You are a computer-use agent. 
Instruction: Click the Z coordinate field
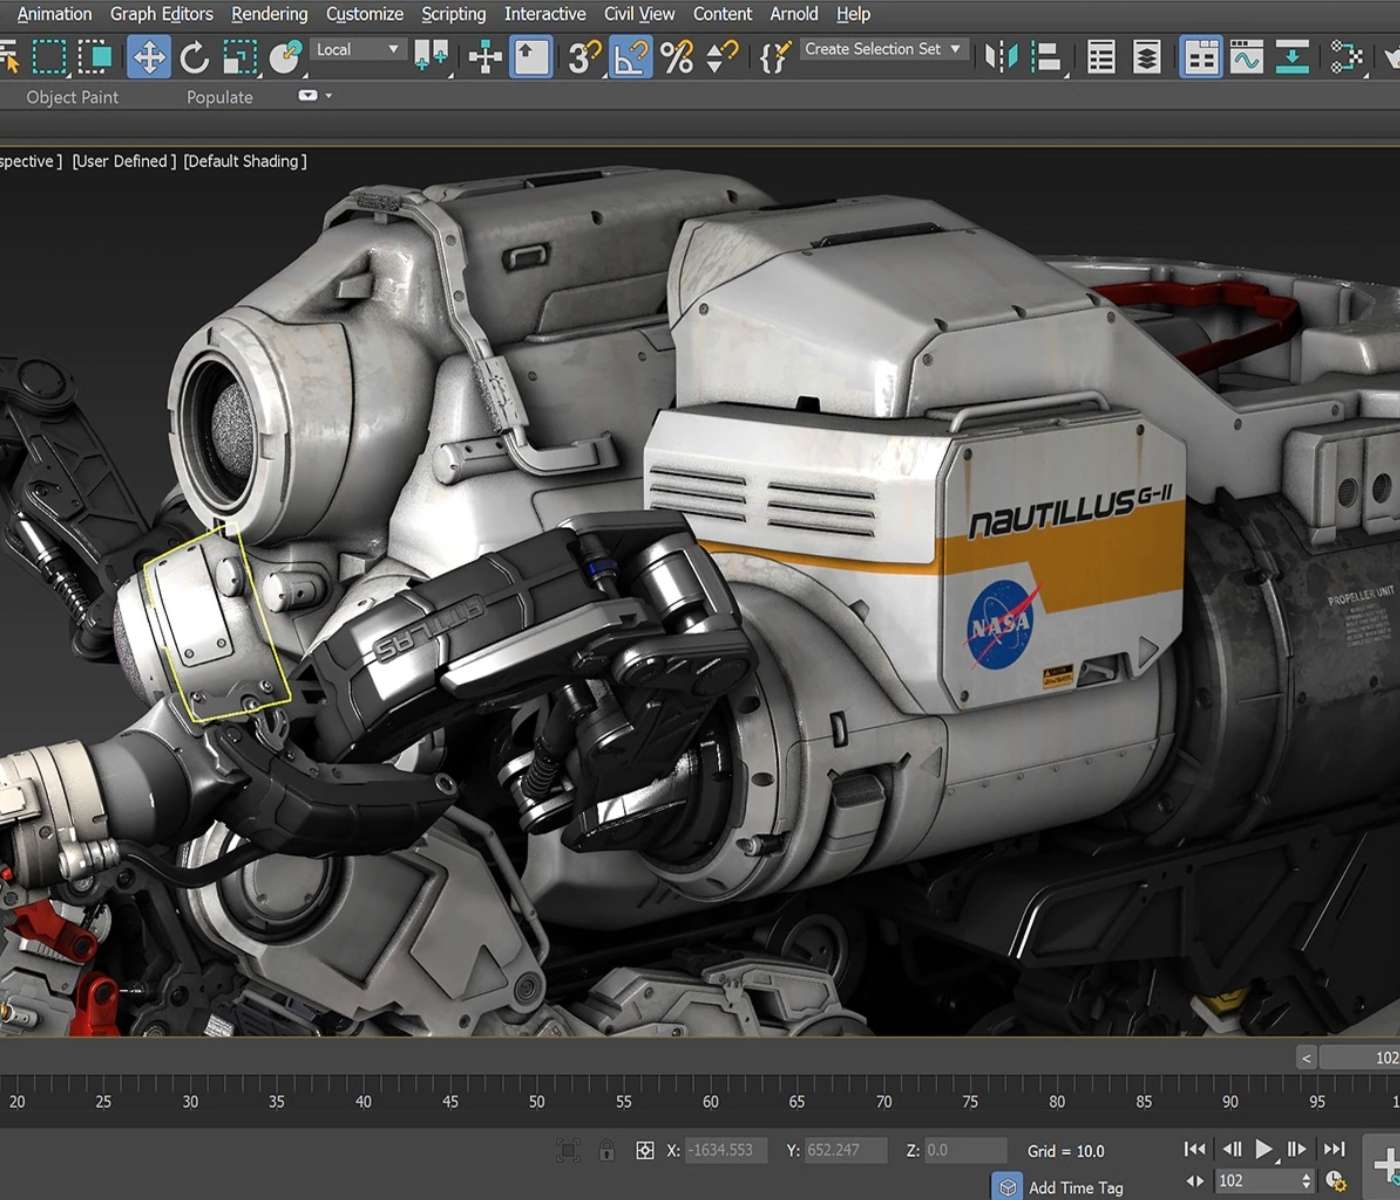coord(965,1150)
